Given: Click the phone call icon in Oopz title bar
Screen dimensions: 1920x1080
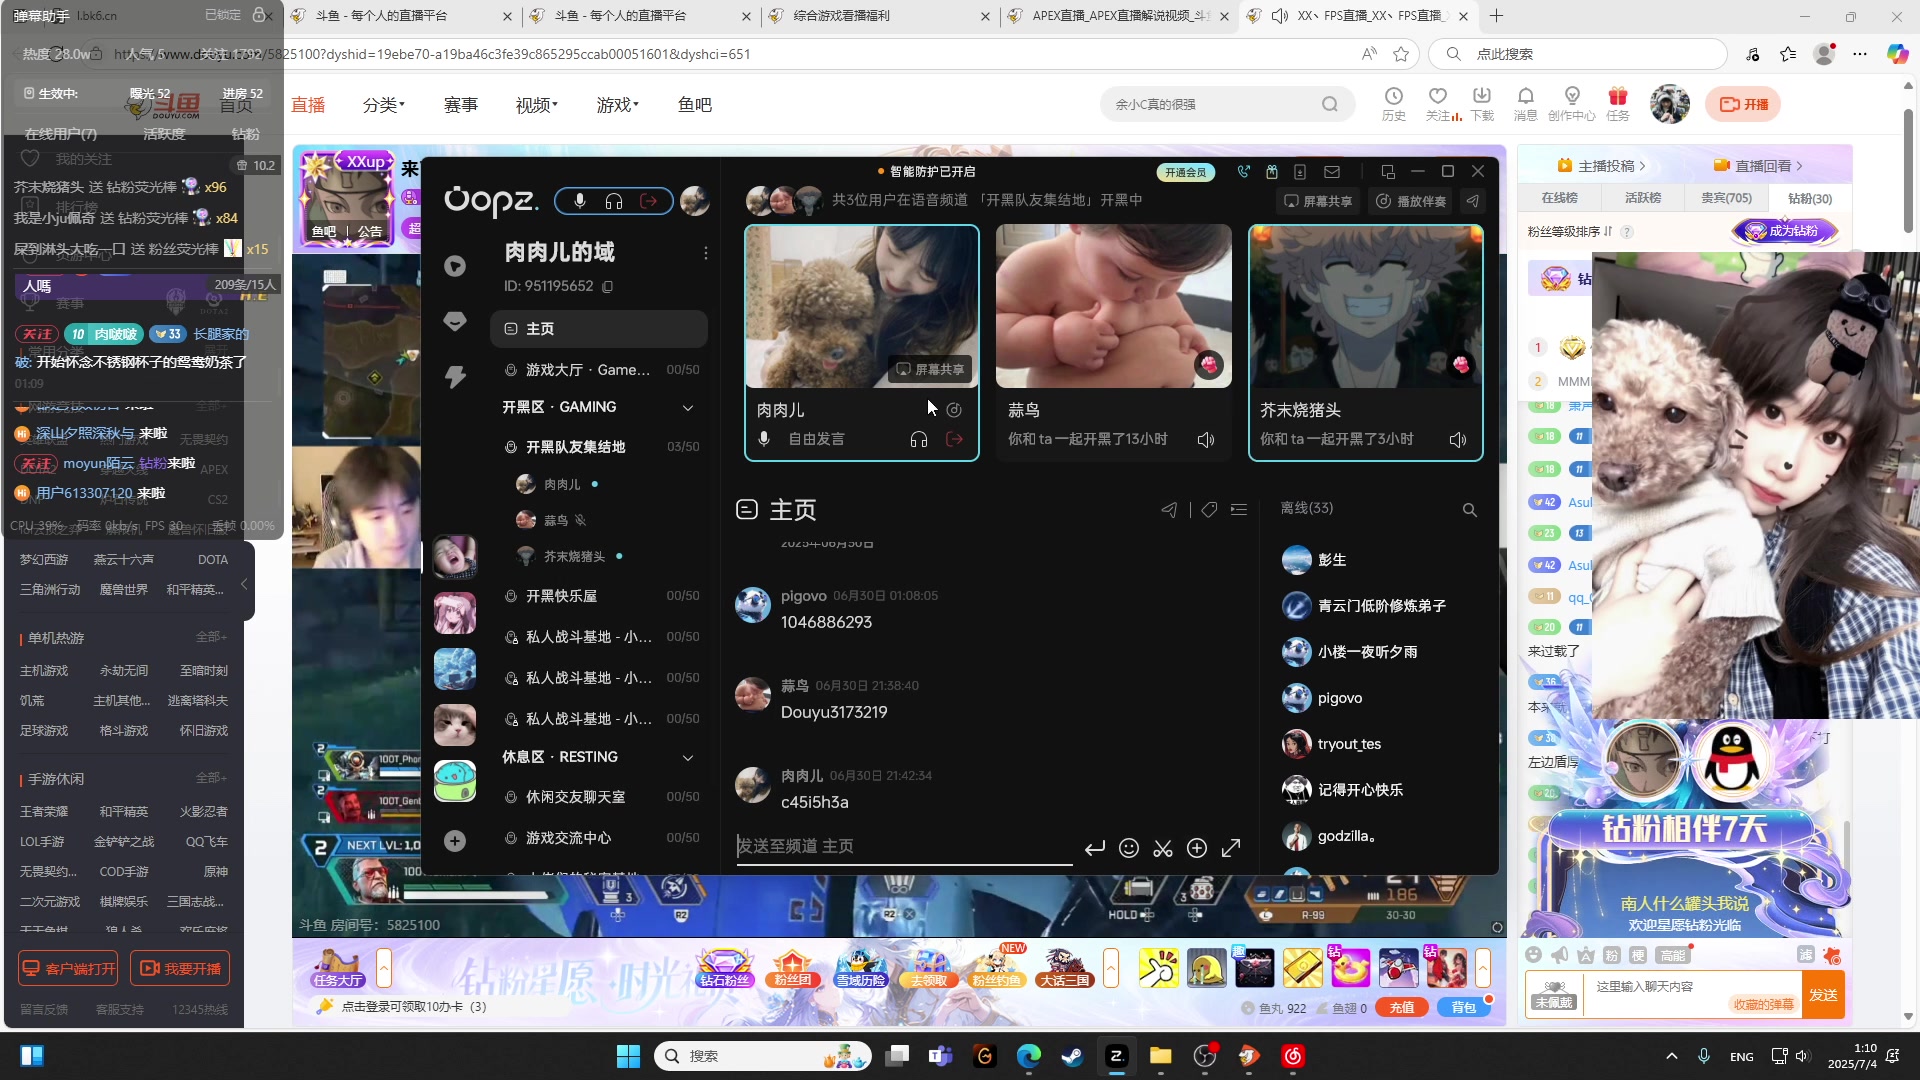Looking at the screenshot, I should (1243, 172).
